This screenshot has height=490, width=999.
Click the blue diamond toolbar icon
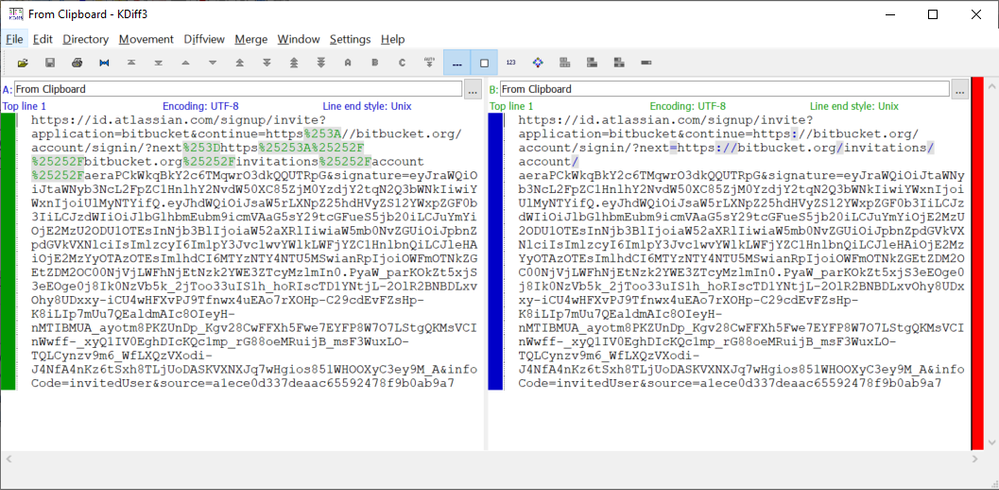click(x=538, y=63)
